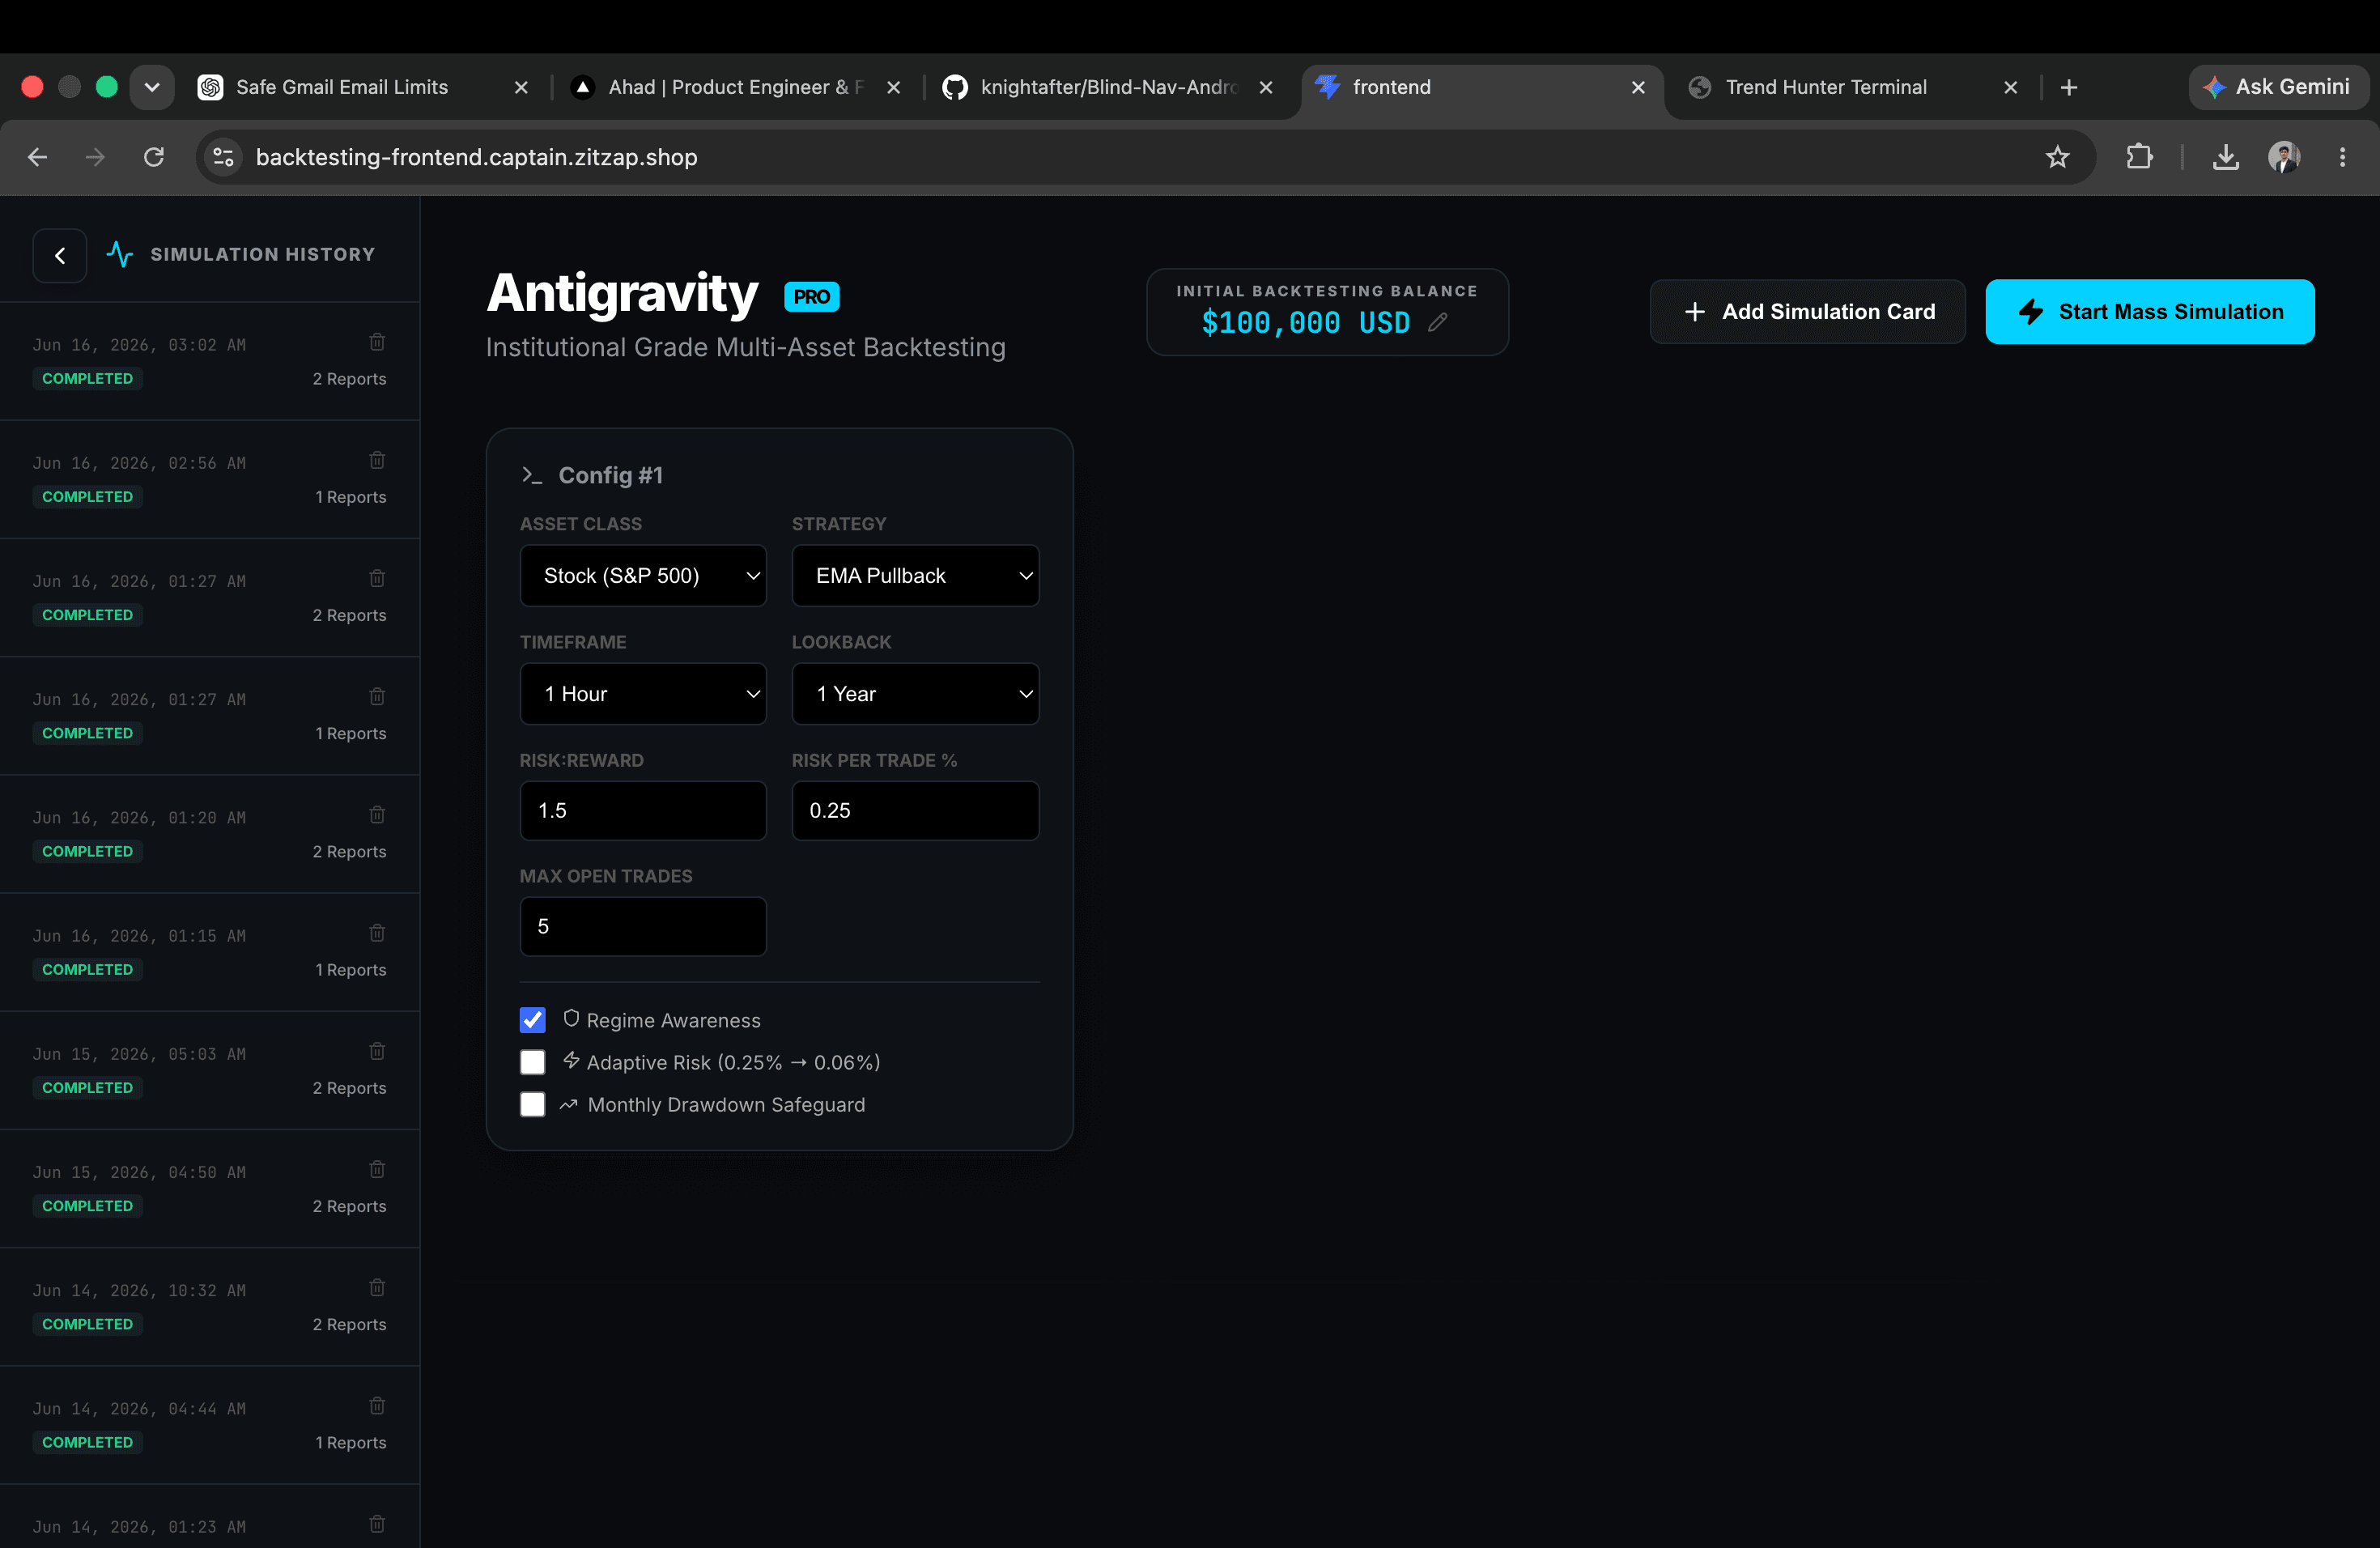
Task: Enable Adaptive Risk checkbox
Action: 533,1062
